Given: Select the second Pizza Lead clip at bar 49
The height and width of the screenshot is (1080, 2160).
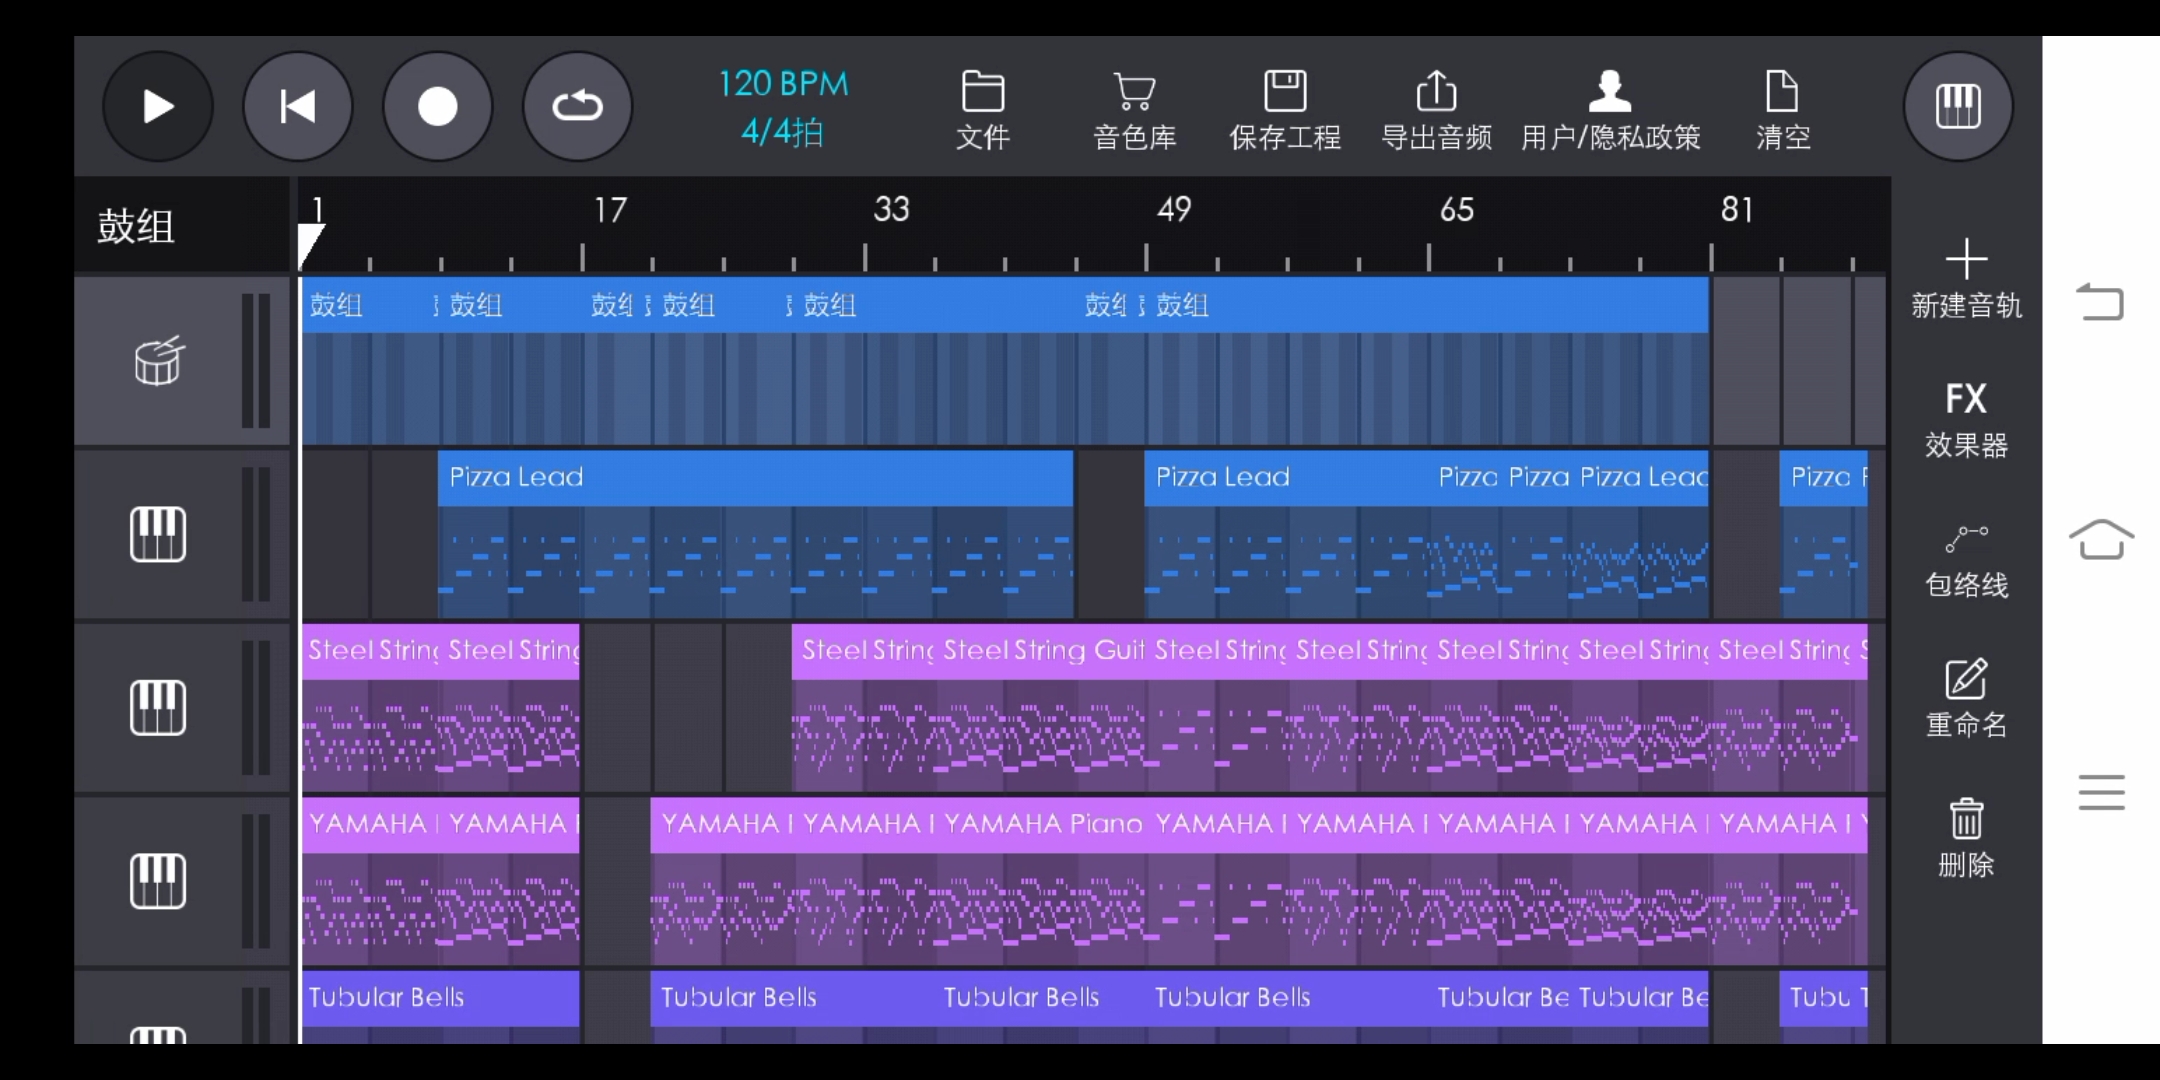Looking at the screenshot, I should 1286,534.
